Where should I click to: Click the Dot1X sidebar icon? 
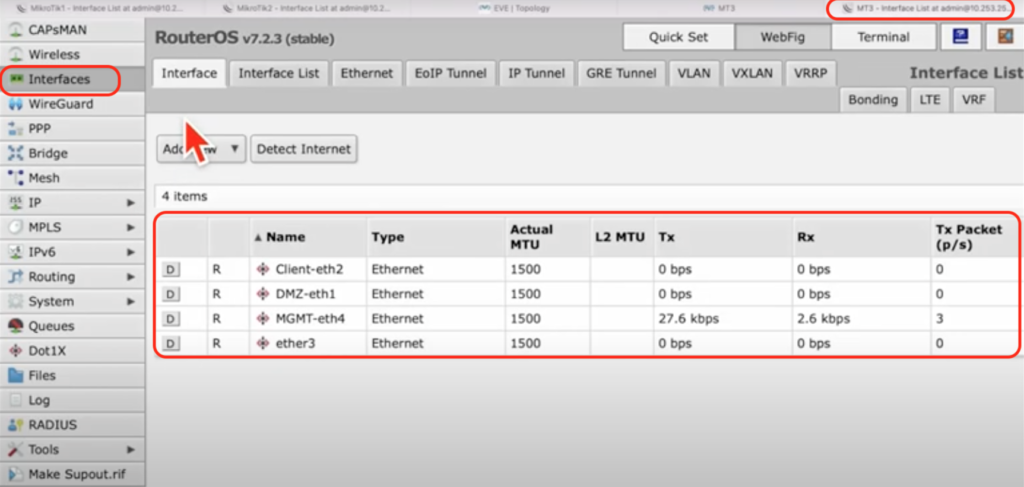click(x=15, y=351)
